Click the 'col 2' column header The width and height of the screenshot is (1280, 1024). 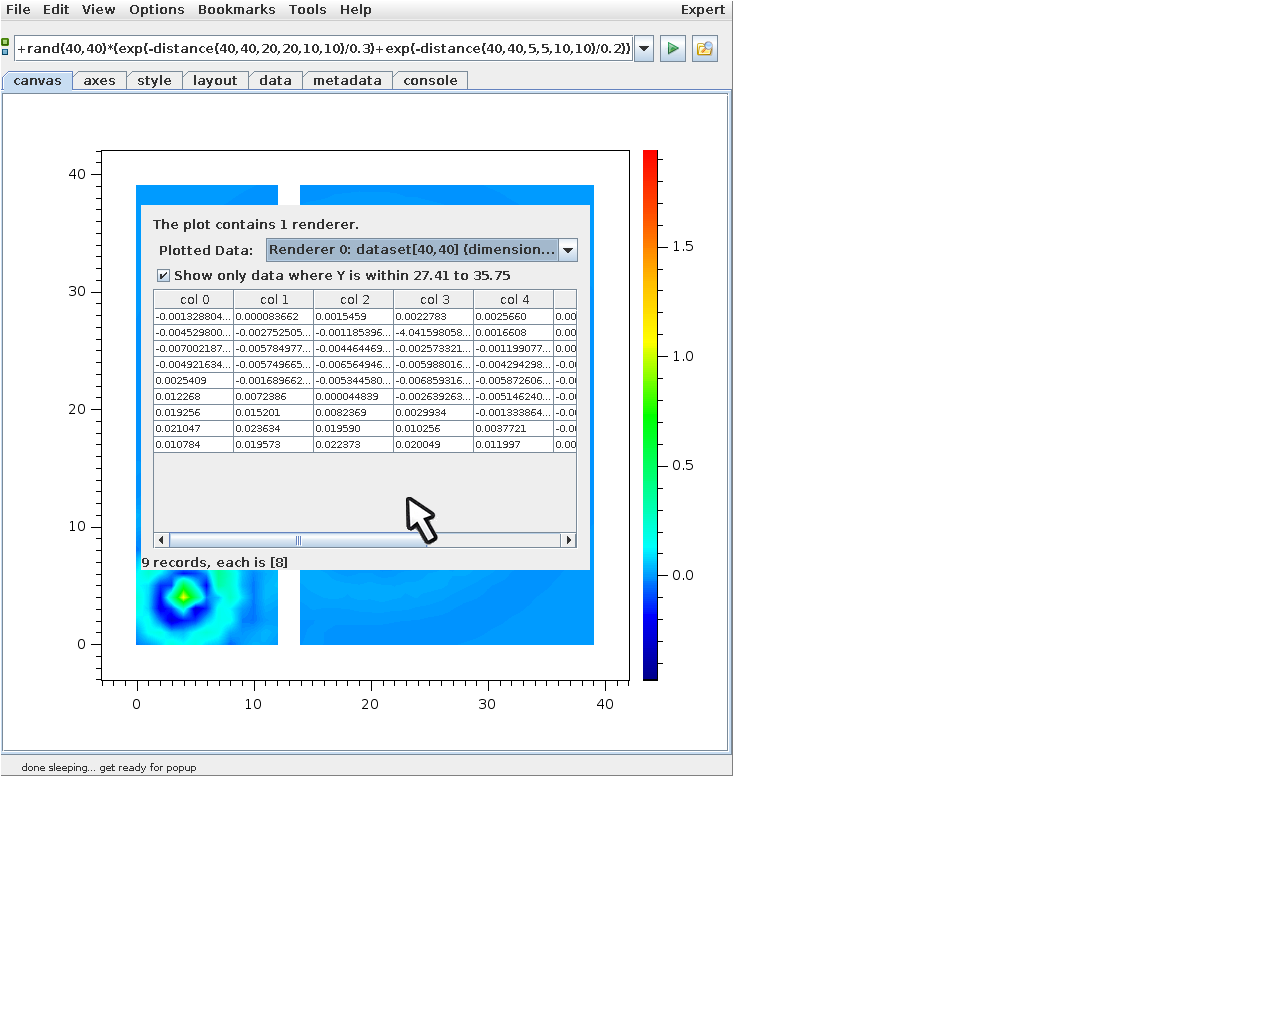354,299
